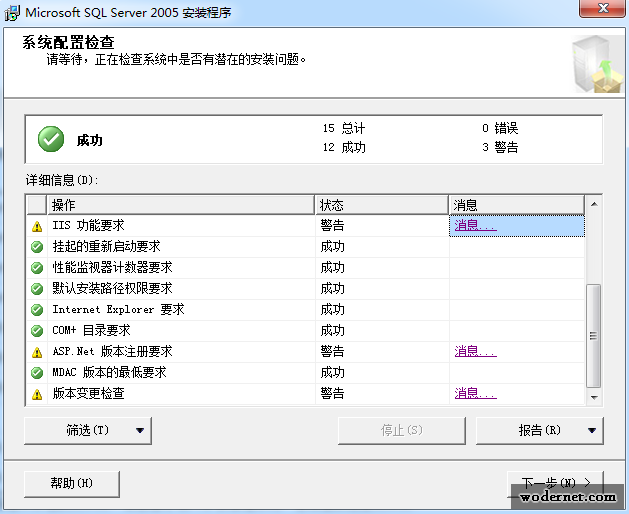Open the 筛选(T) dropdown arrow
Screen dimensions: 629x514
(x=139, y=431)
